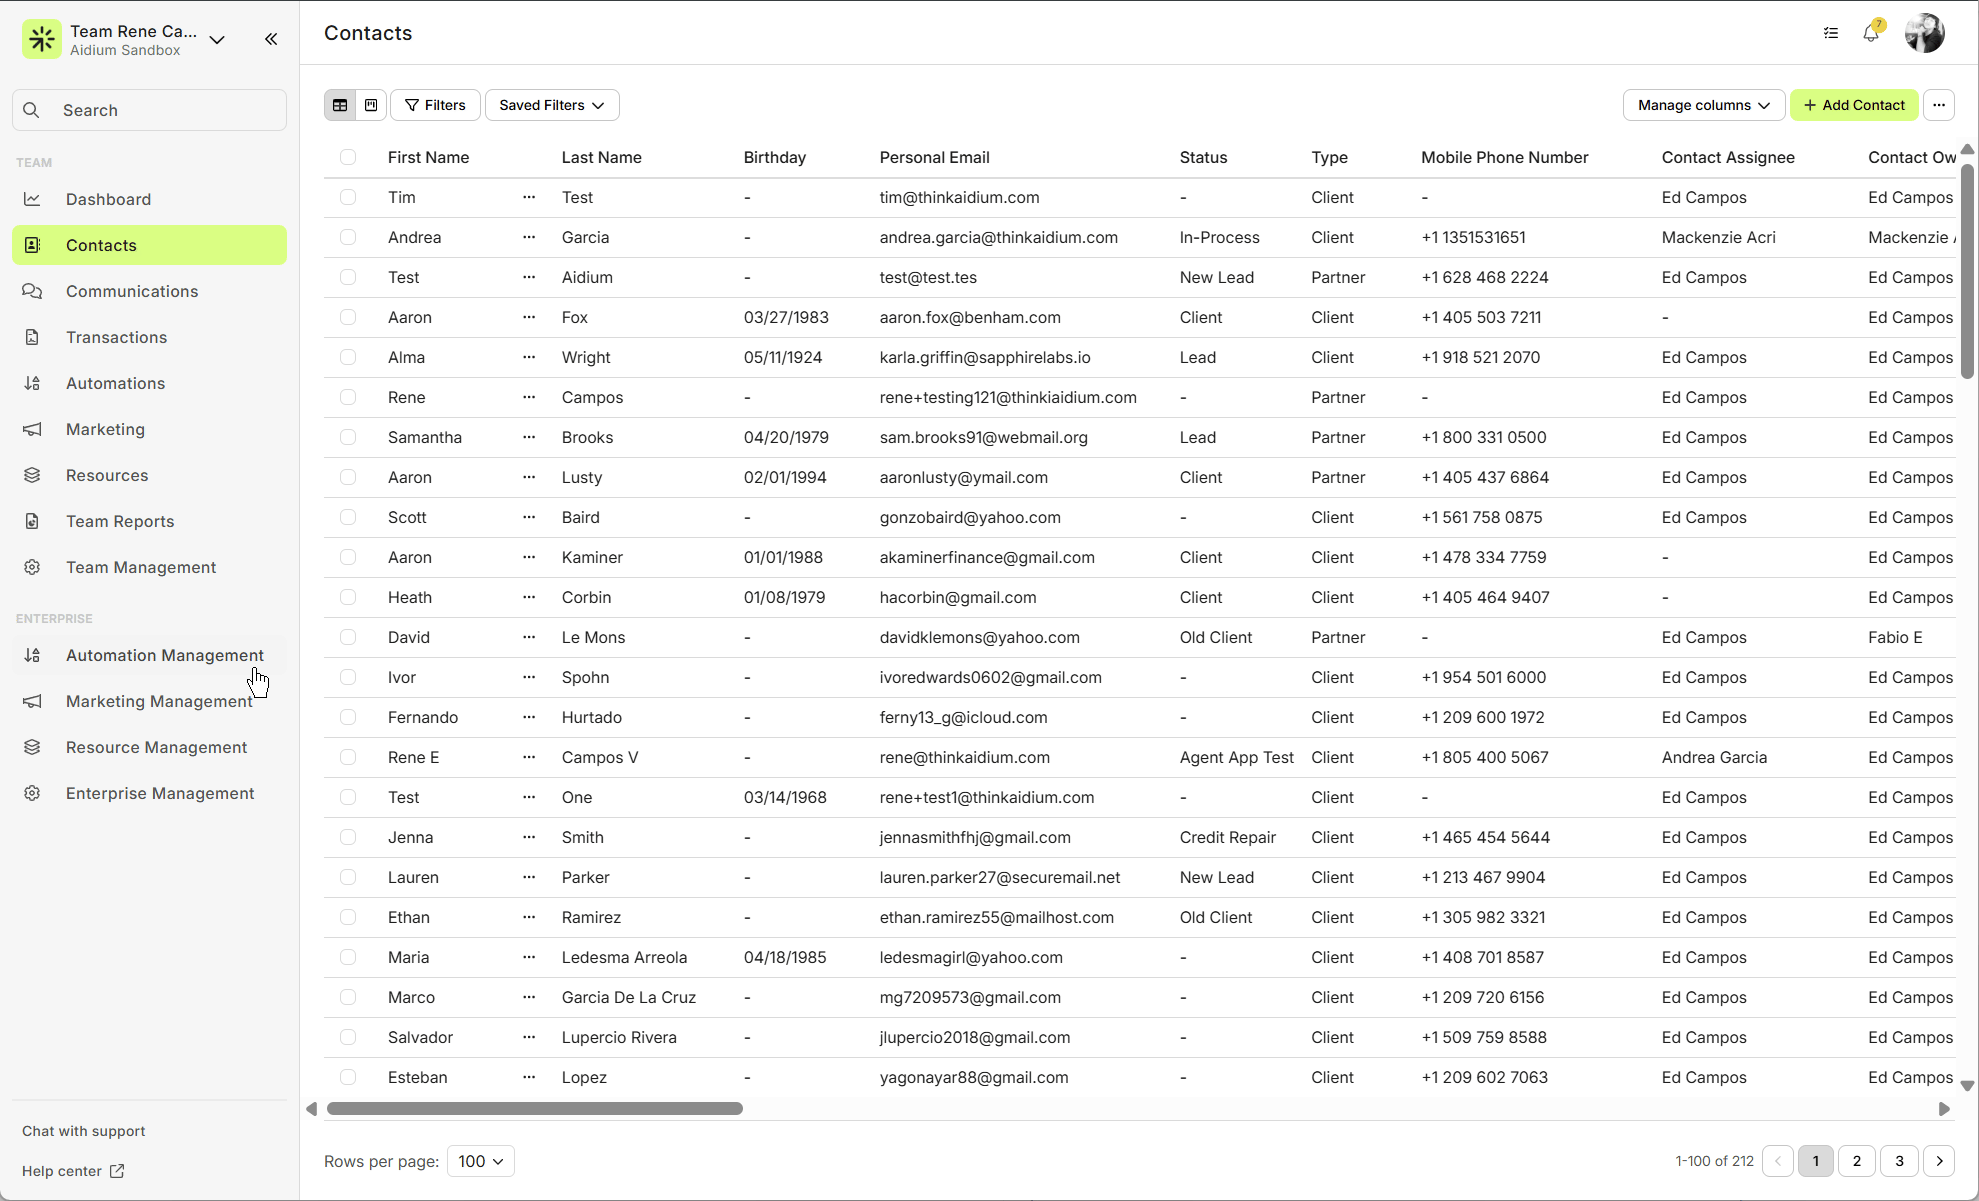Toggle the select-all header checkbox
The width and height of the screenshot is (1979, 1201).
[x=348, y=157]
